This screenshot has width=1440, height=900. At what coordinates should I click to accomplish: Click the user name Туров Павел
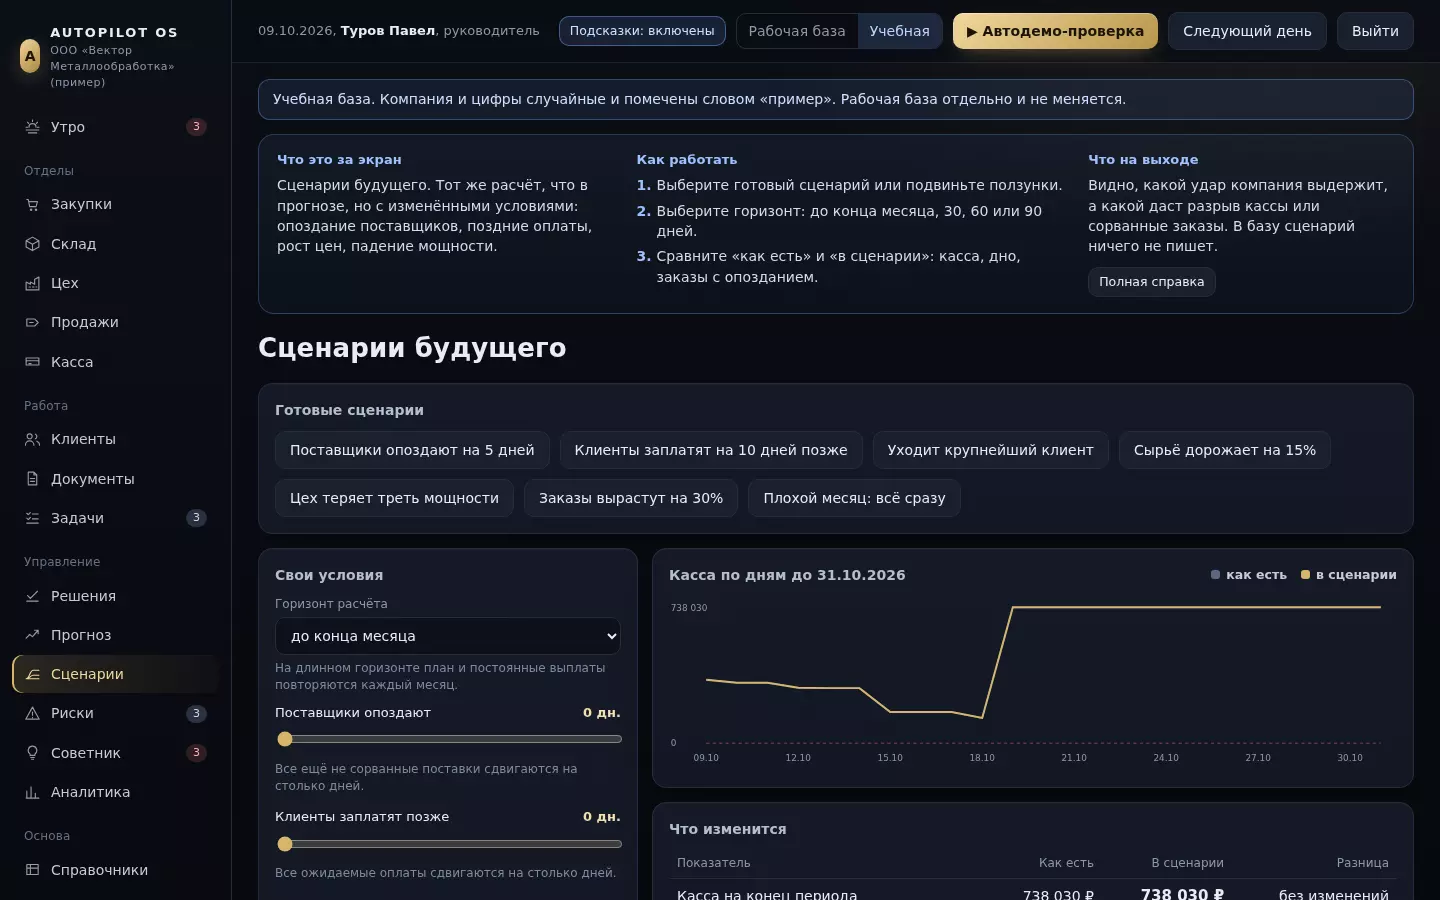pyautogui.click(x=388, y=31)
